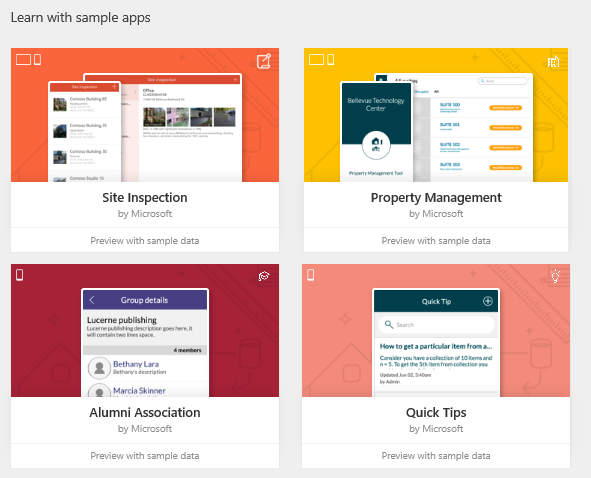Screen dimensions: 591x478
Task: Click the building icon on Property Management card
Action: click(554, 61)
